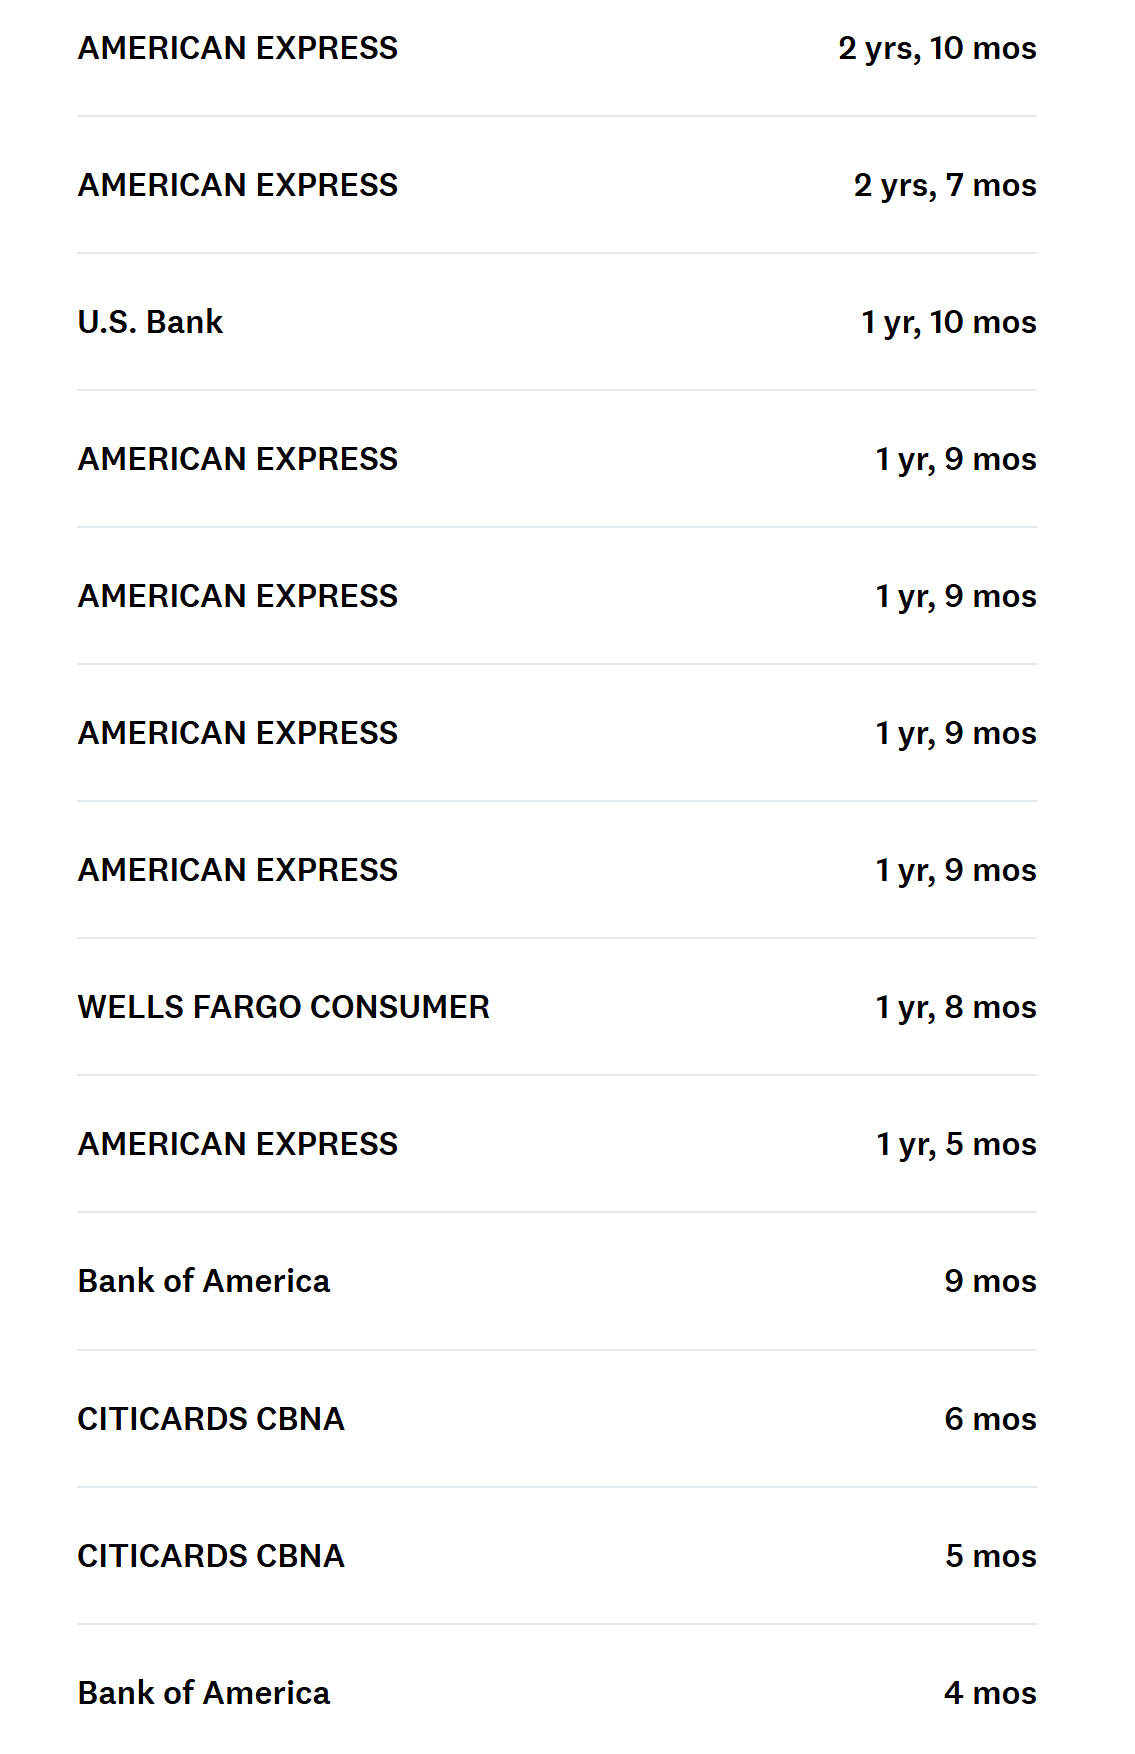Viewport: 1135px width, 1754px height.
Task: Click Bank of America account aged 4 mos
Action: click(x=204, y=1693)
